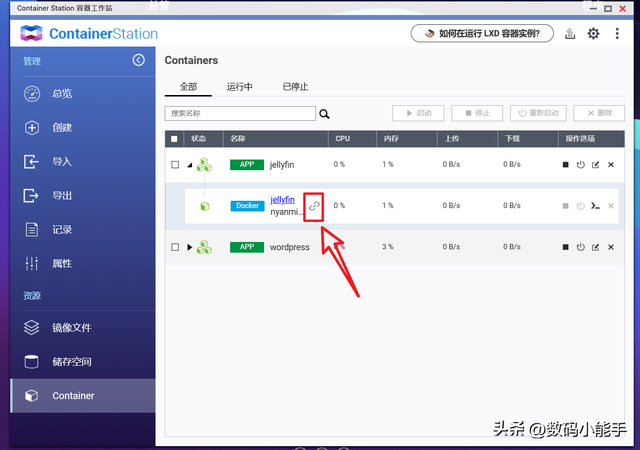The image size is (640, 450).
Task: Switch to 运行中 tab
Action: (240, 87)
